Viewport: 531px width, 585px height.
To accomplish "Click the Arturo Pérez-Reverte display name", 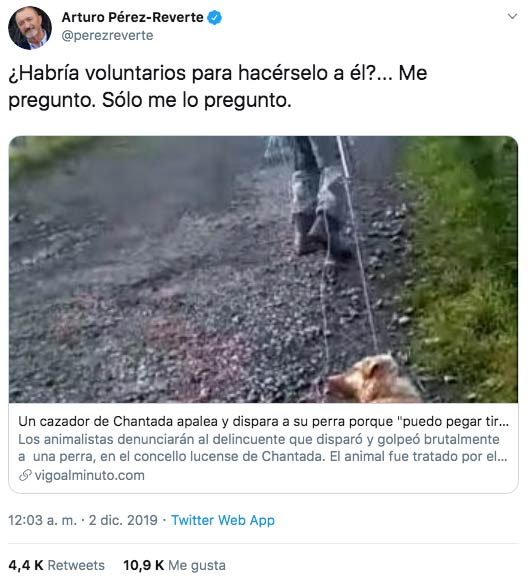I will [x=132, y=17].
